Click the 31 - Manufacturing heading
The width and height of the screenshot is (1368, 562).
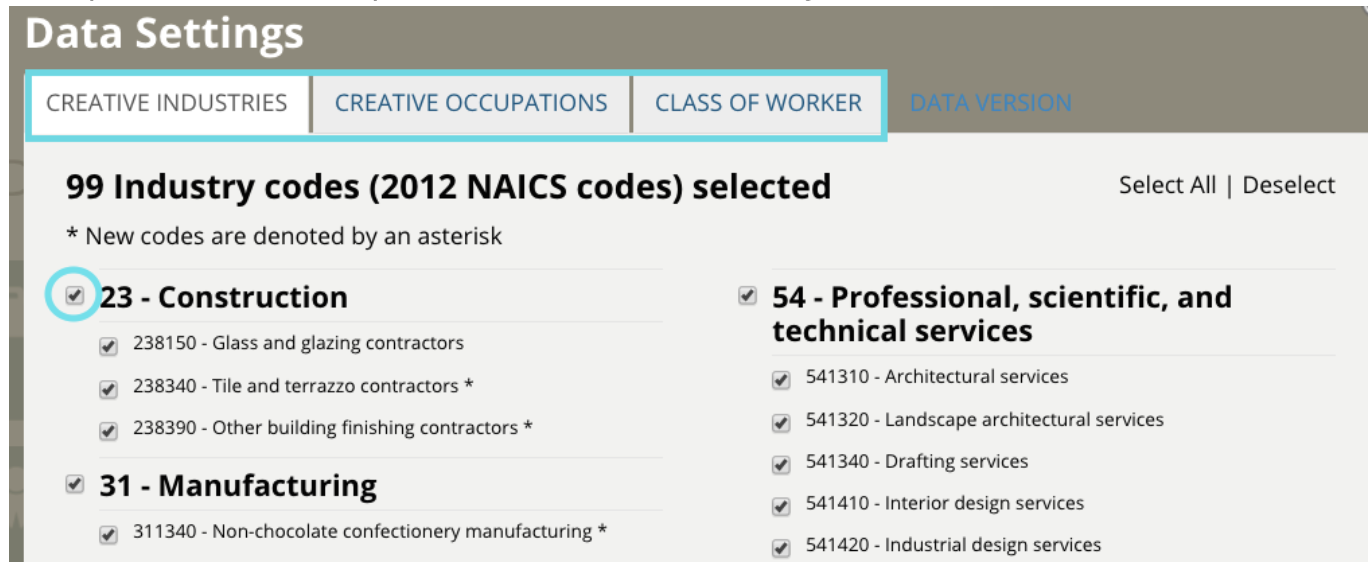[x=238, y=486]
